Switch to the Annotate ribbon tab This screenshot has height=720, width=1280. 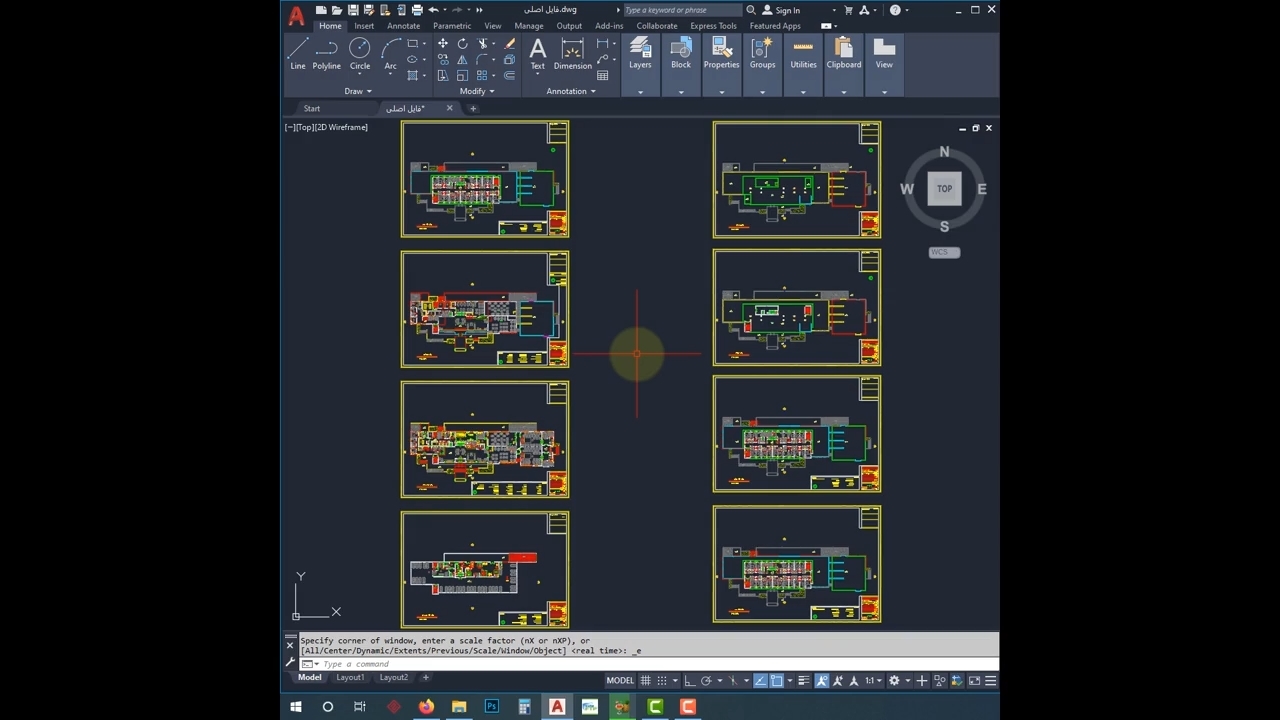pos(403,26)
